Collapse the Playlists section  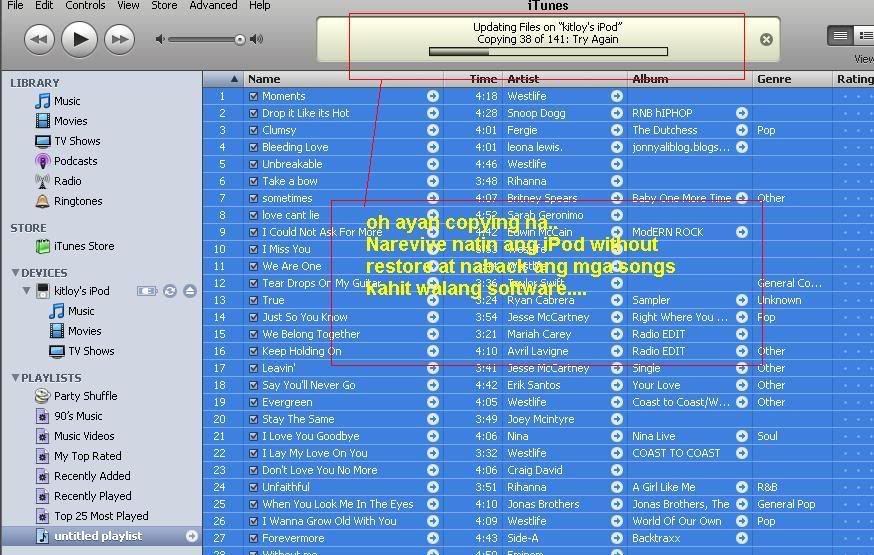pos(15,378)
